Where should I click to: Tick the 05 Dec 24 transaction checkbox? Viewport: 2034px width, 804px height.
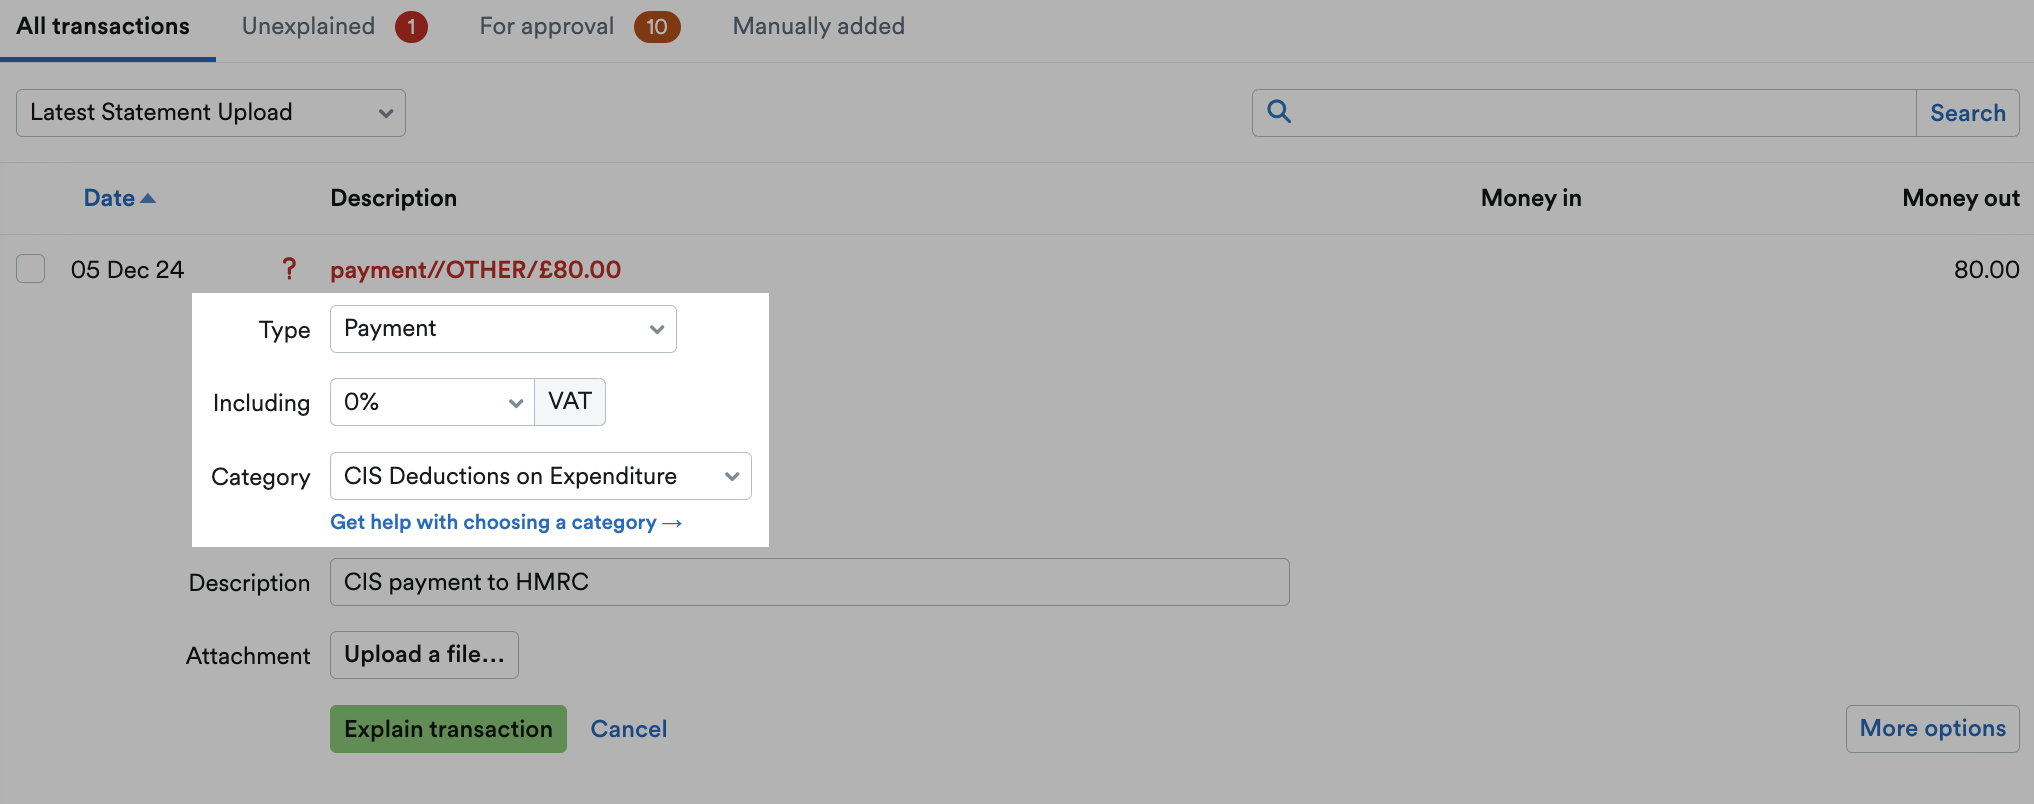[31, 268]
